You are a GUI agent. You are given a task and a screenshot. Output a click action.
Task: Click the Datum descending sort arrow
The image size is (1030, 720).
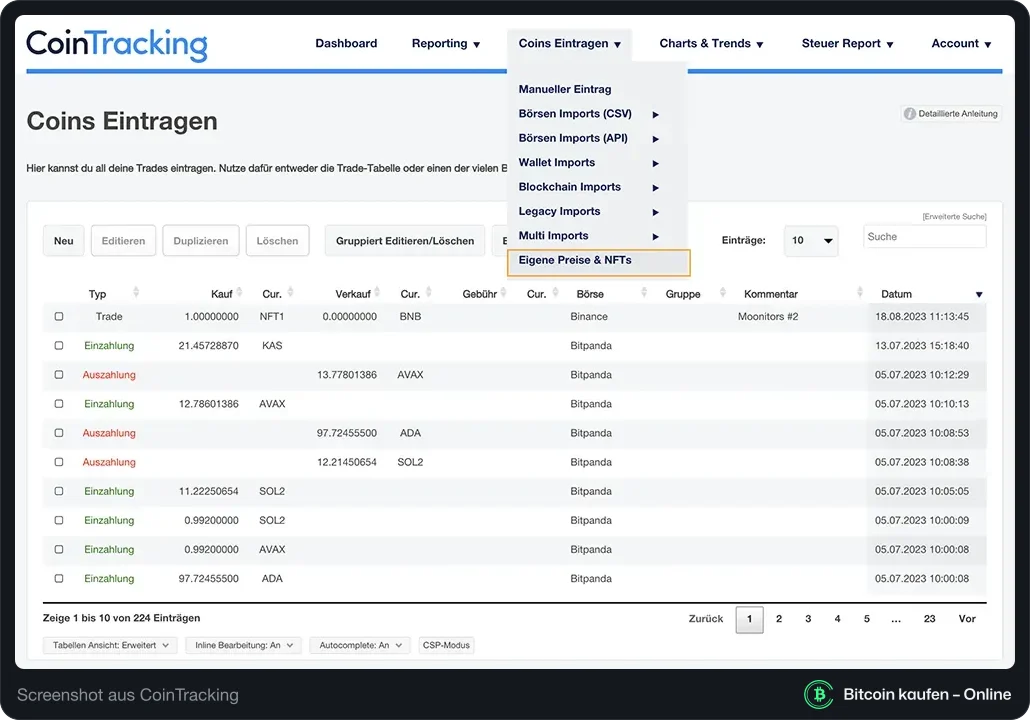(979, 294)
